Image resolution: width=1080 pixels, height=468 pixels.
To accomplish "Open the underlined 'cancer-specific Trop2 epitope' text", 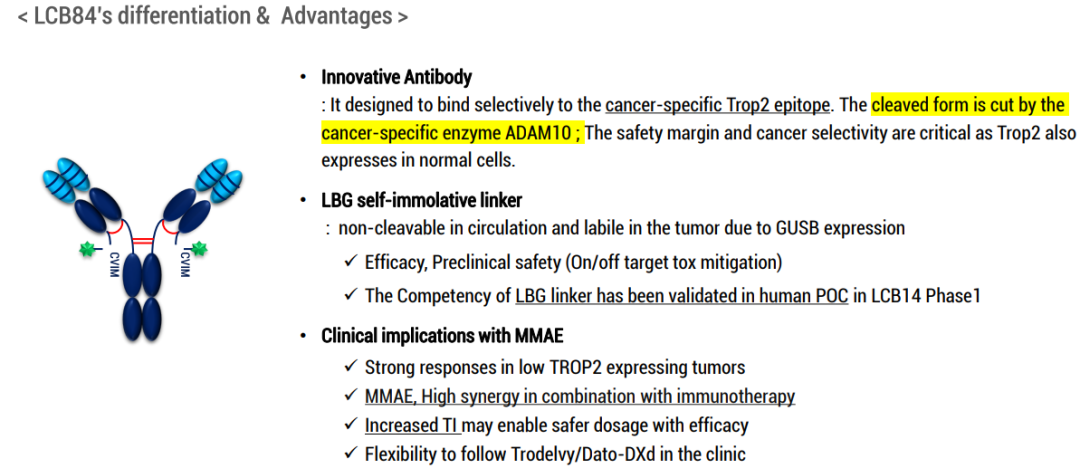I will [717, 105].
